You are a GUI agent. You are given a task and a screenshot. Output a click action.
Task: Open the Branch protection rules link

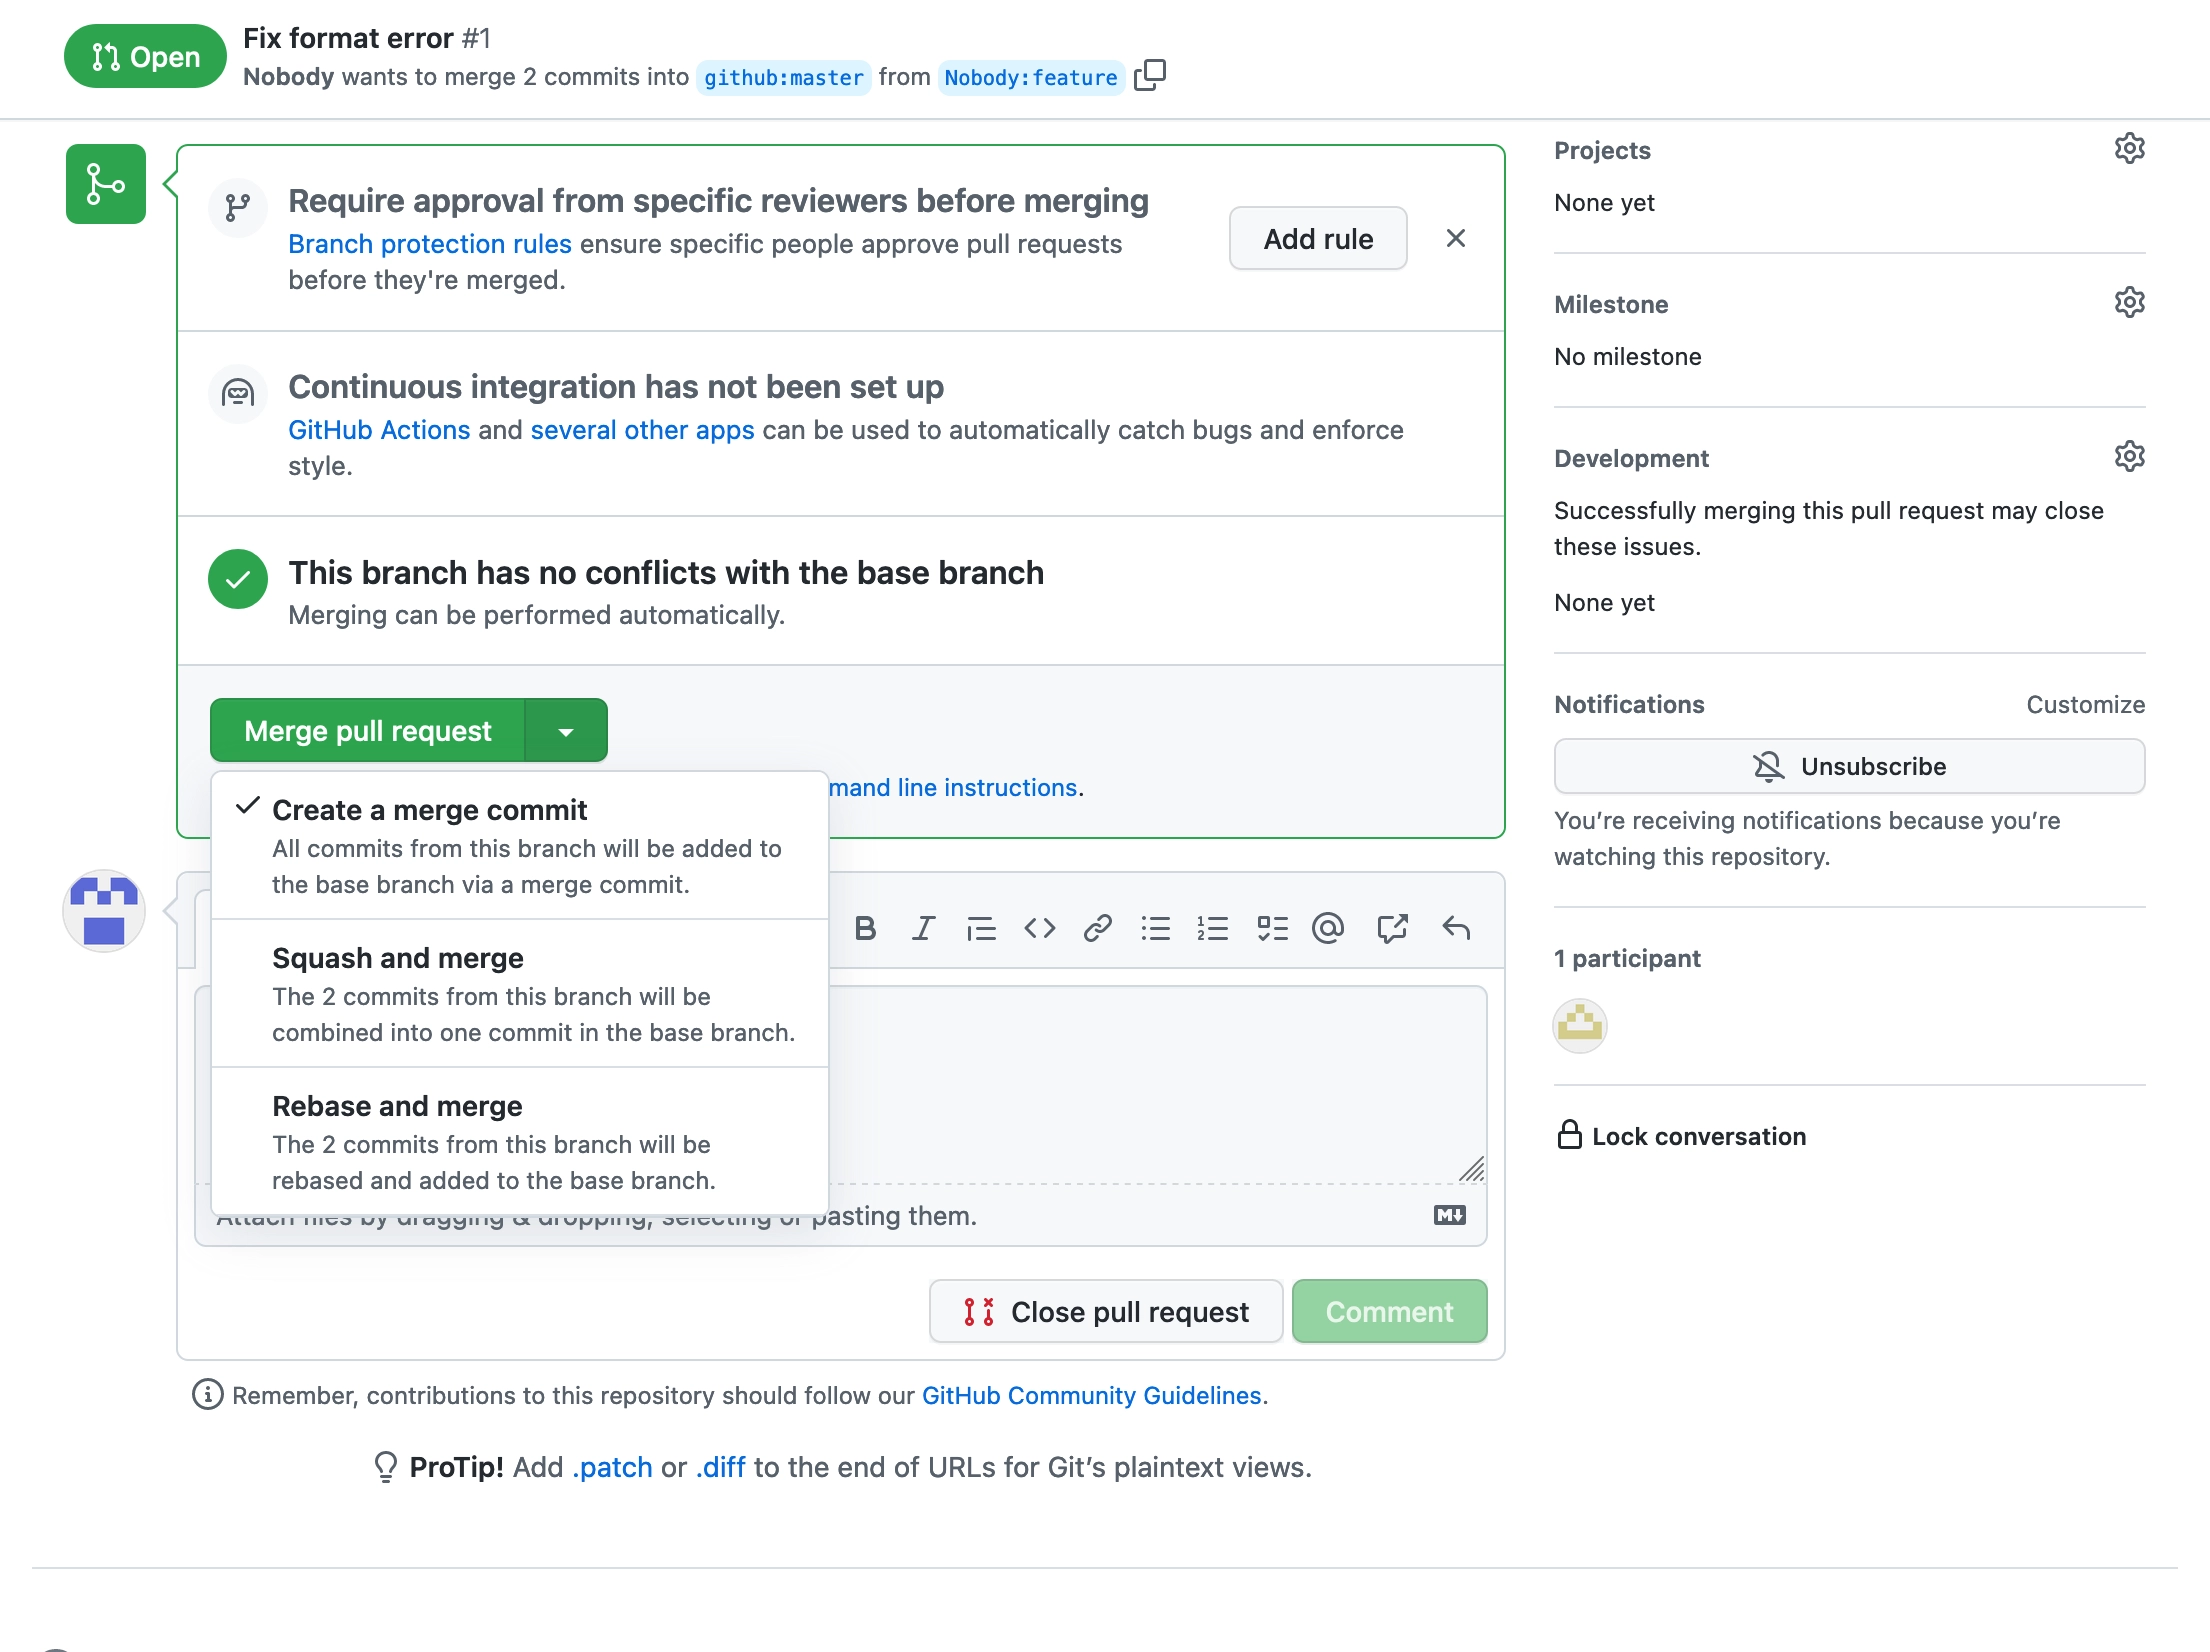430,244
